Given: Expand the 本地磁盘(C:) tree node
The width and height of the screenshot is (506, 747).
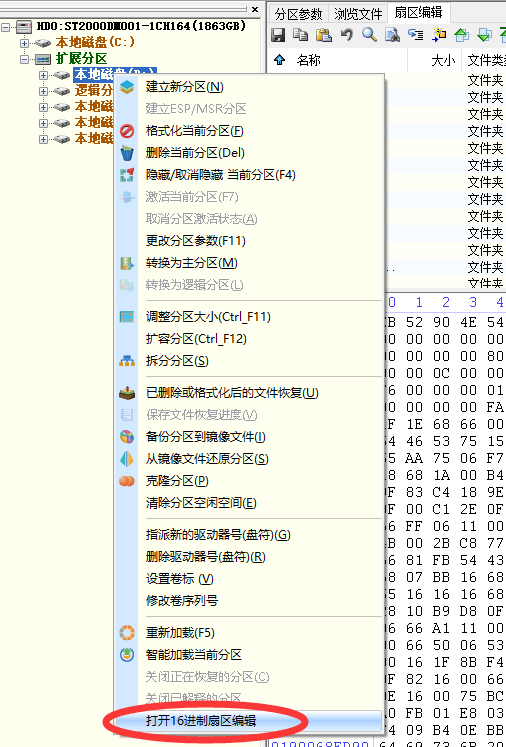Looking at the screenshot, I should (24, 43).
